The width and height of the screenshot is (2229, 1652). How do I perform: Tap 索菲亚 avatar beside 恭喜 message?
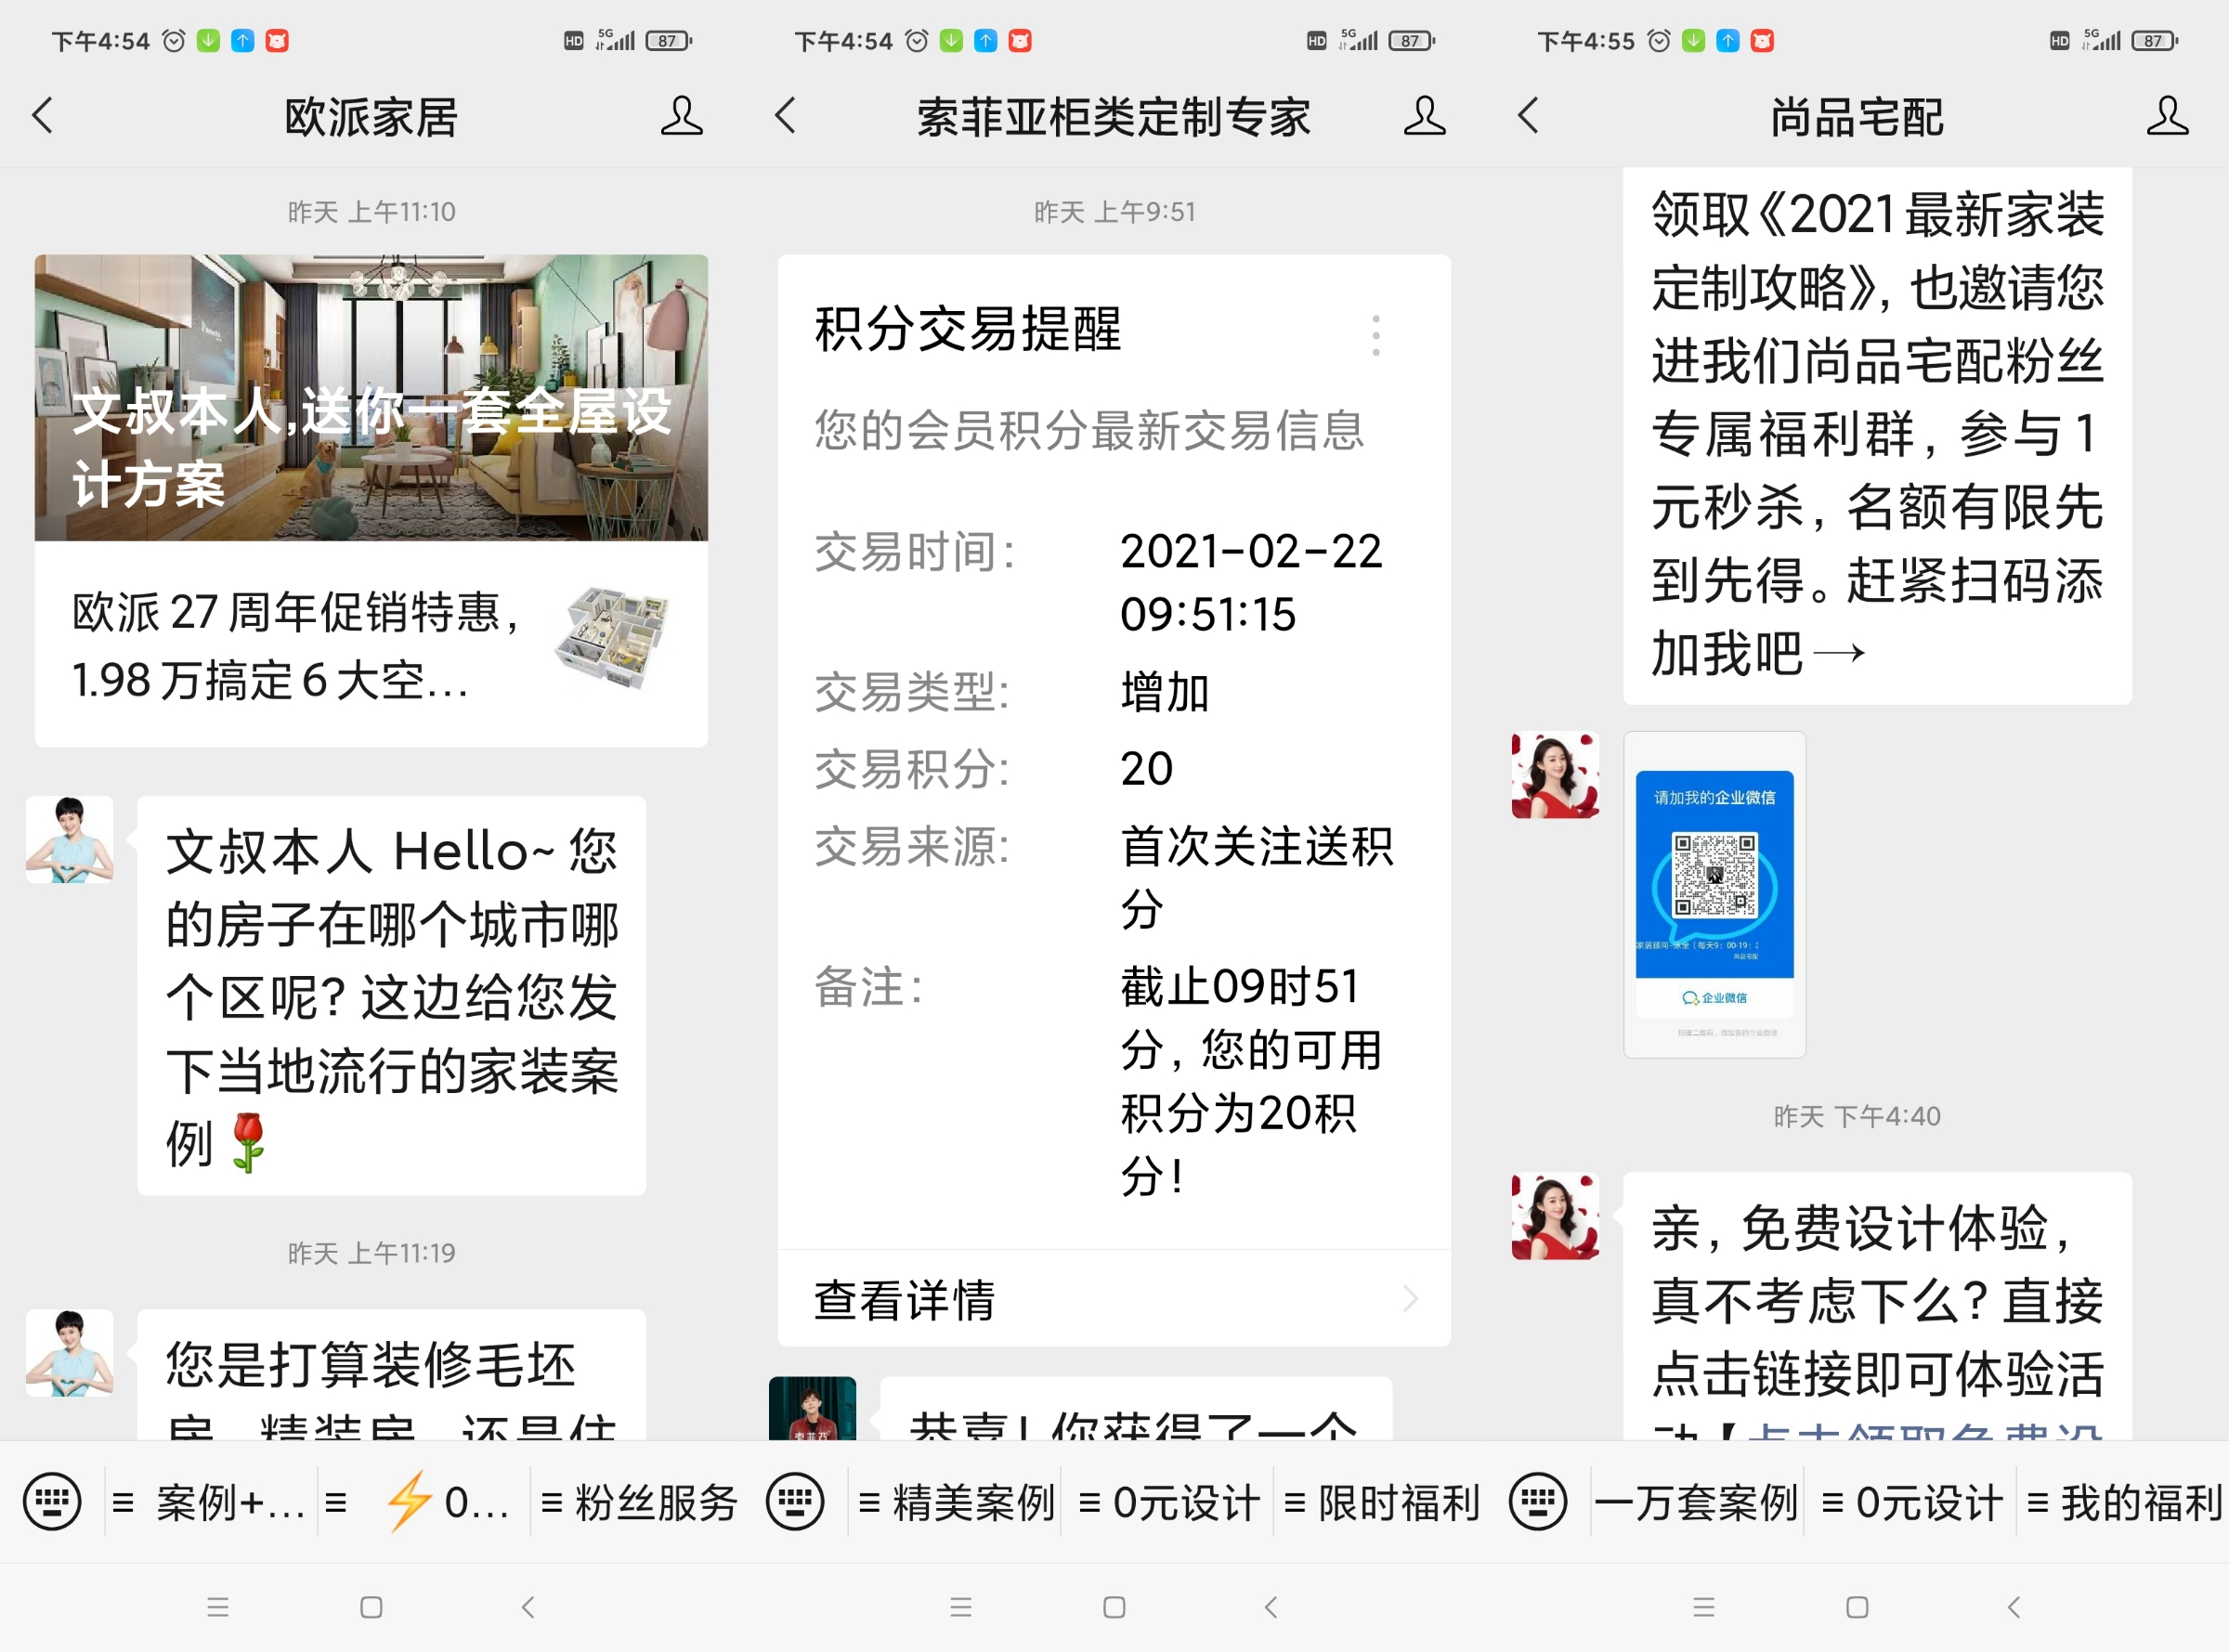[x=812, y=1408]
